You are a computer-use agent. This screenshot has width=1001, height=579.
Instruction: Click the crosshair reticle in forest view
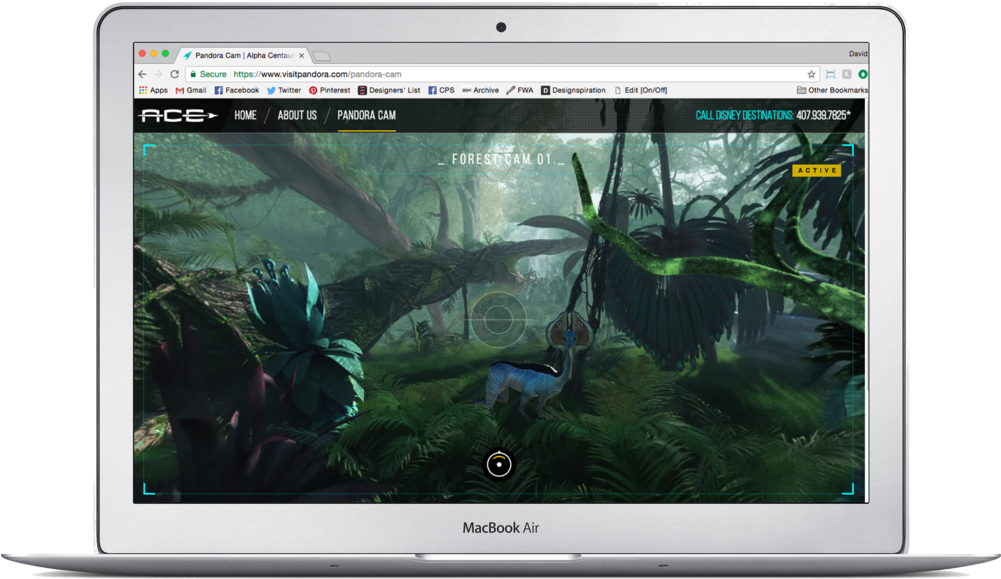[499, 319]
